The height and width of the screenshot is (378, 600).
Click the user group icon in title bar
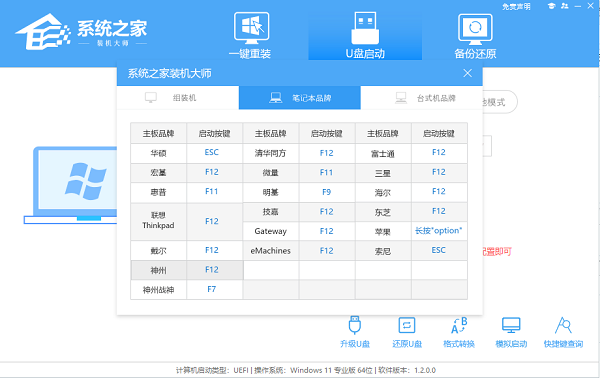coord(565,6)
